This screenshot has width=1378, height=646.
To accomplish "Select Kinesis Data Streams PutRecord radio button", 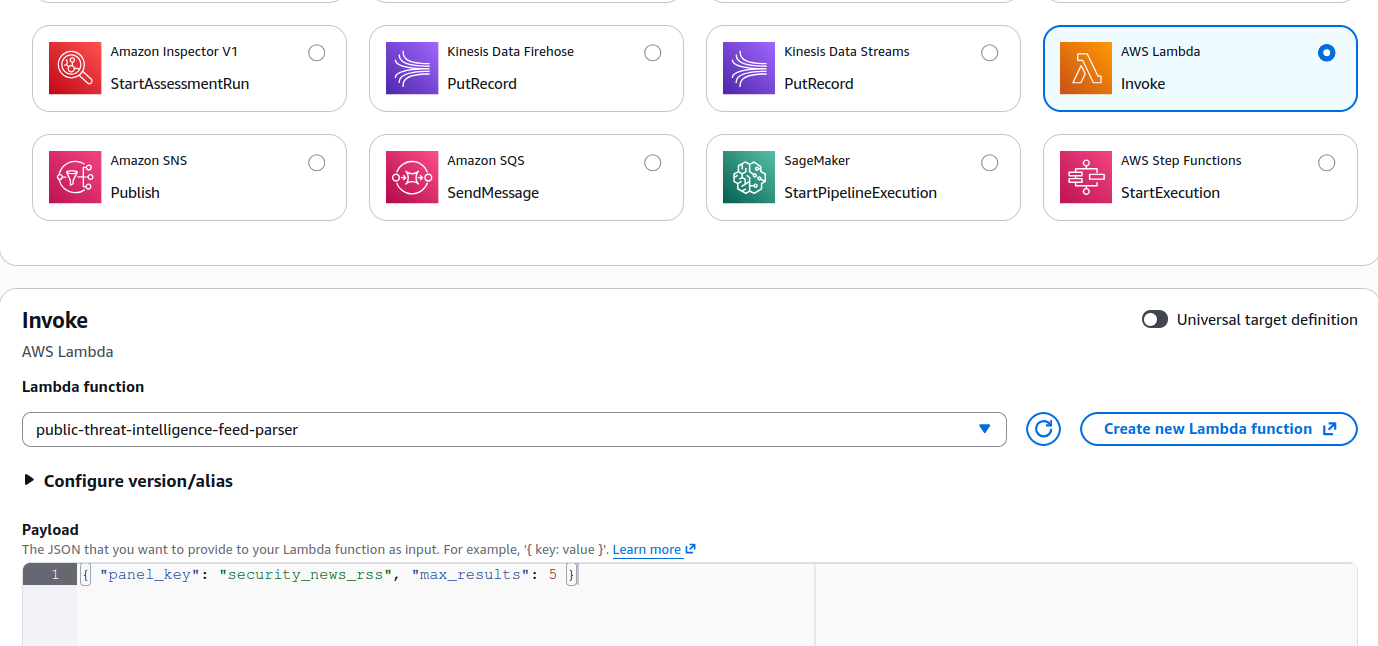I will click(989, 53).
